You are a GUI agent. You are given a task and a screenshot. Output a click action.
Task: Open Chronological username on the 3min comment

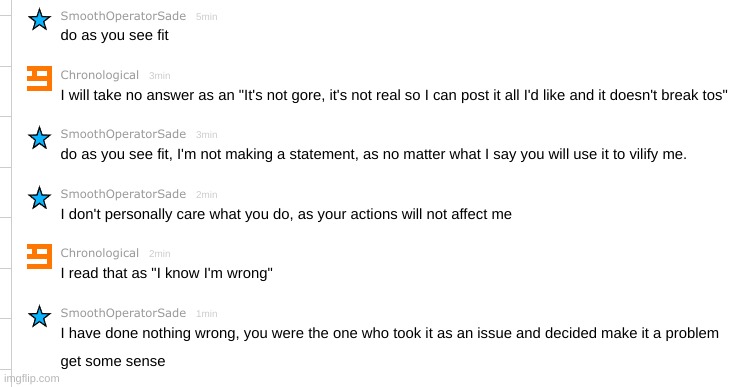[x=100, y=75]
